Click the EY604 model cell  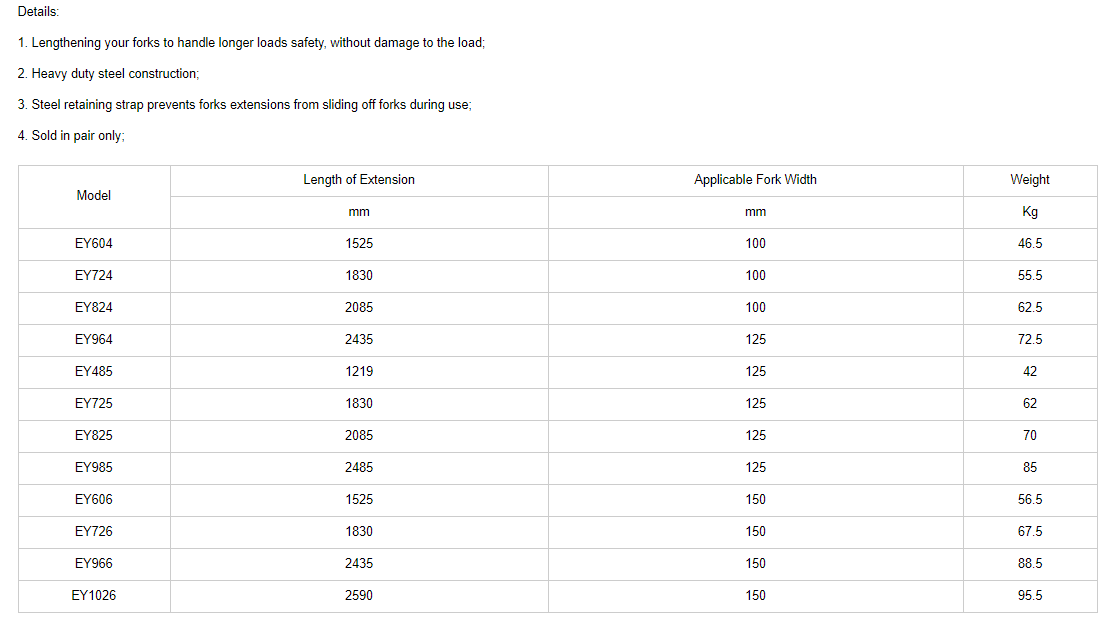pyautogui.click(x=94, y=244)
